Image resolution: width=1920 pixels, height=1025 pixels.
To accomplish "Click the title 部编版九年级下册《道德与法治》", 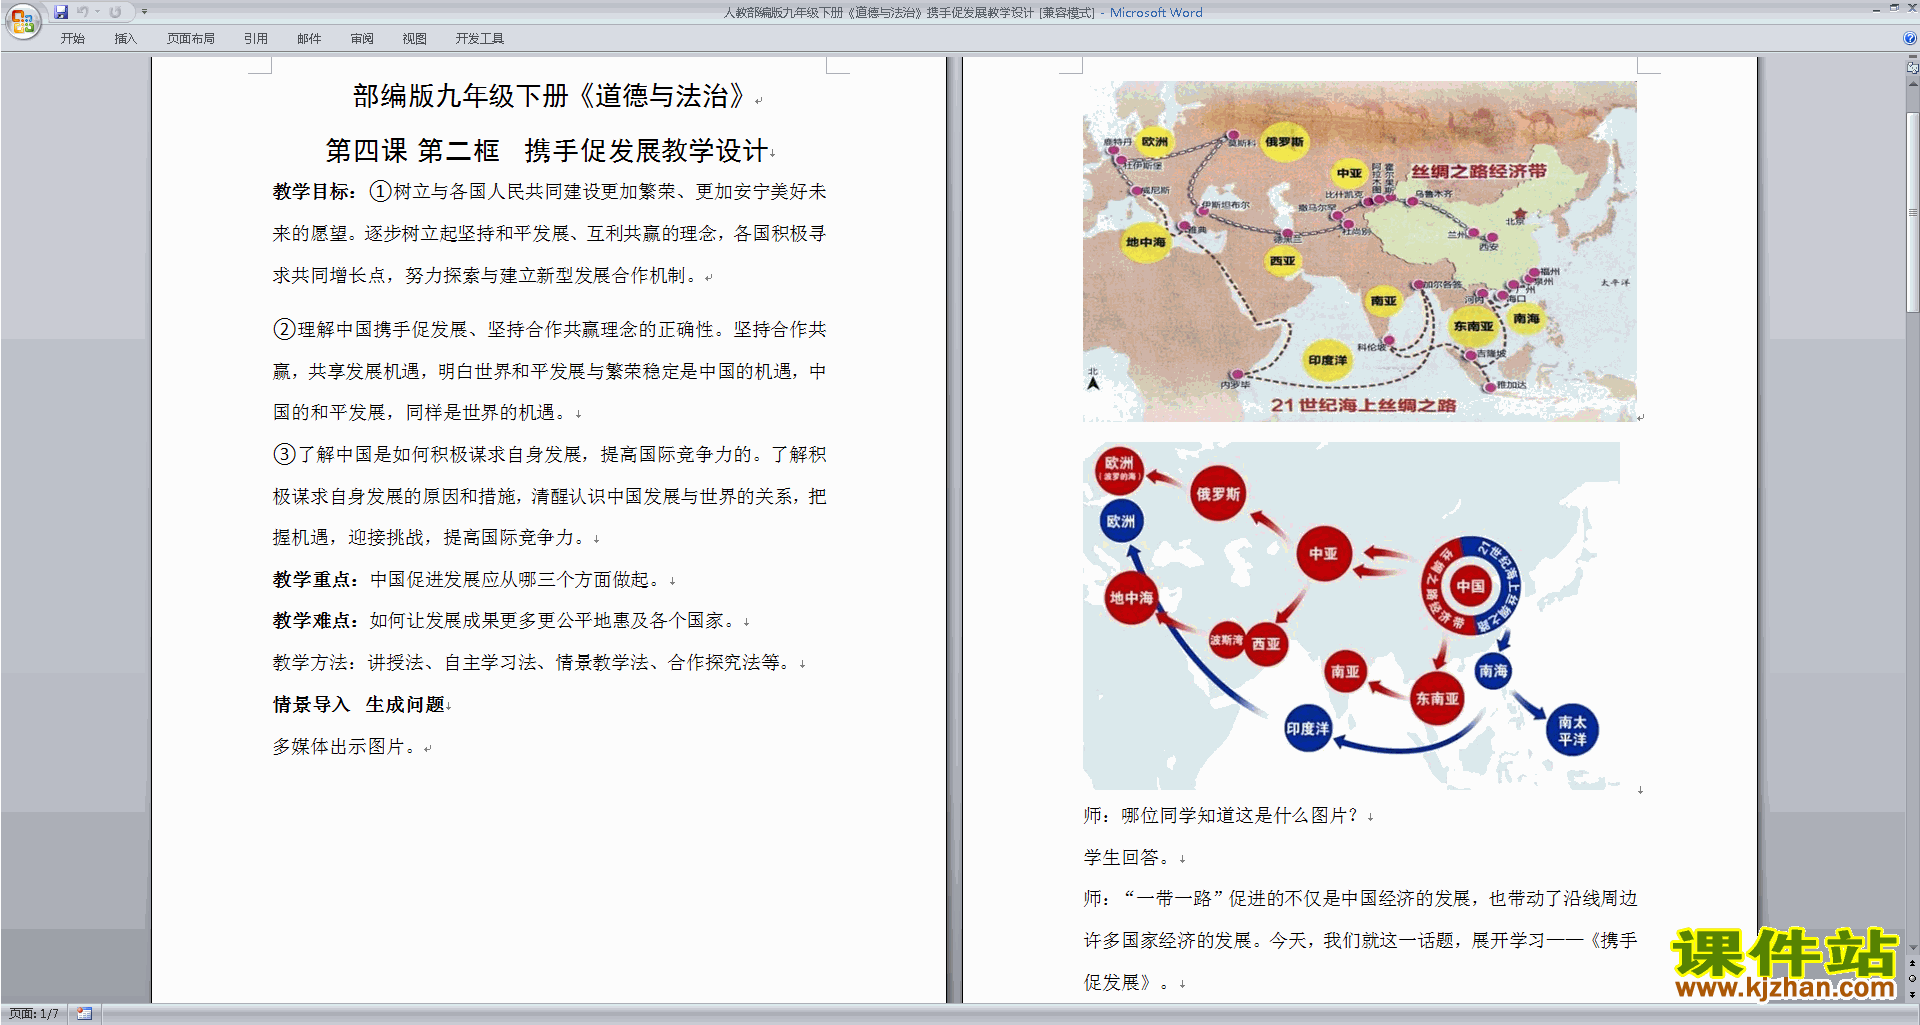I will (549, 96).
